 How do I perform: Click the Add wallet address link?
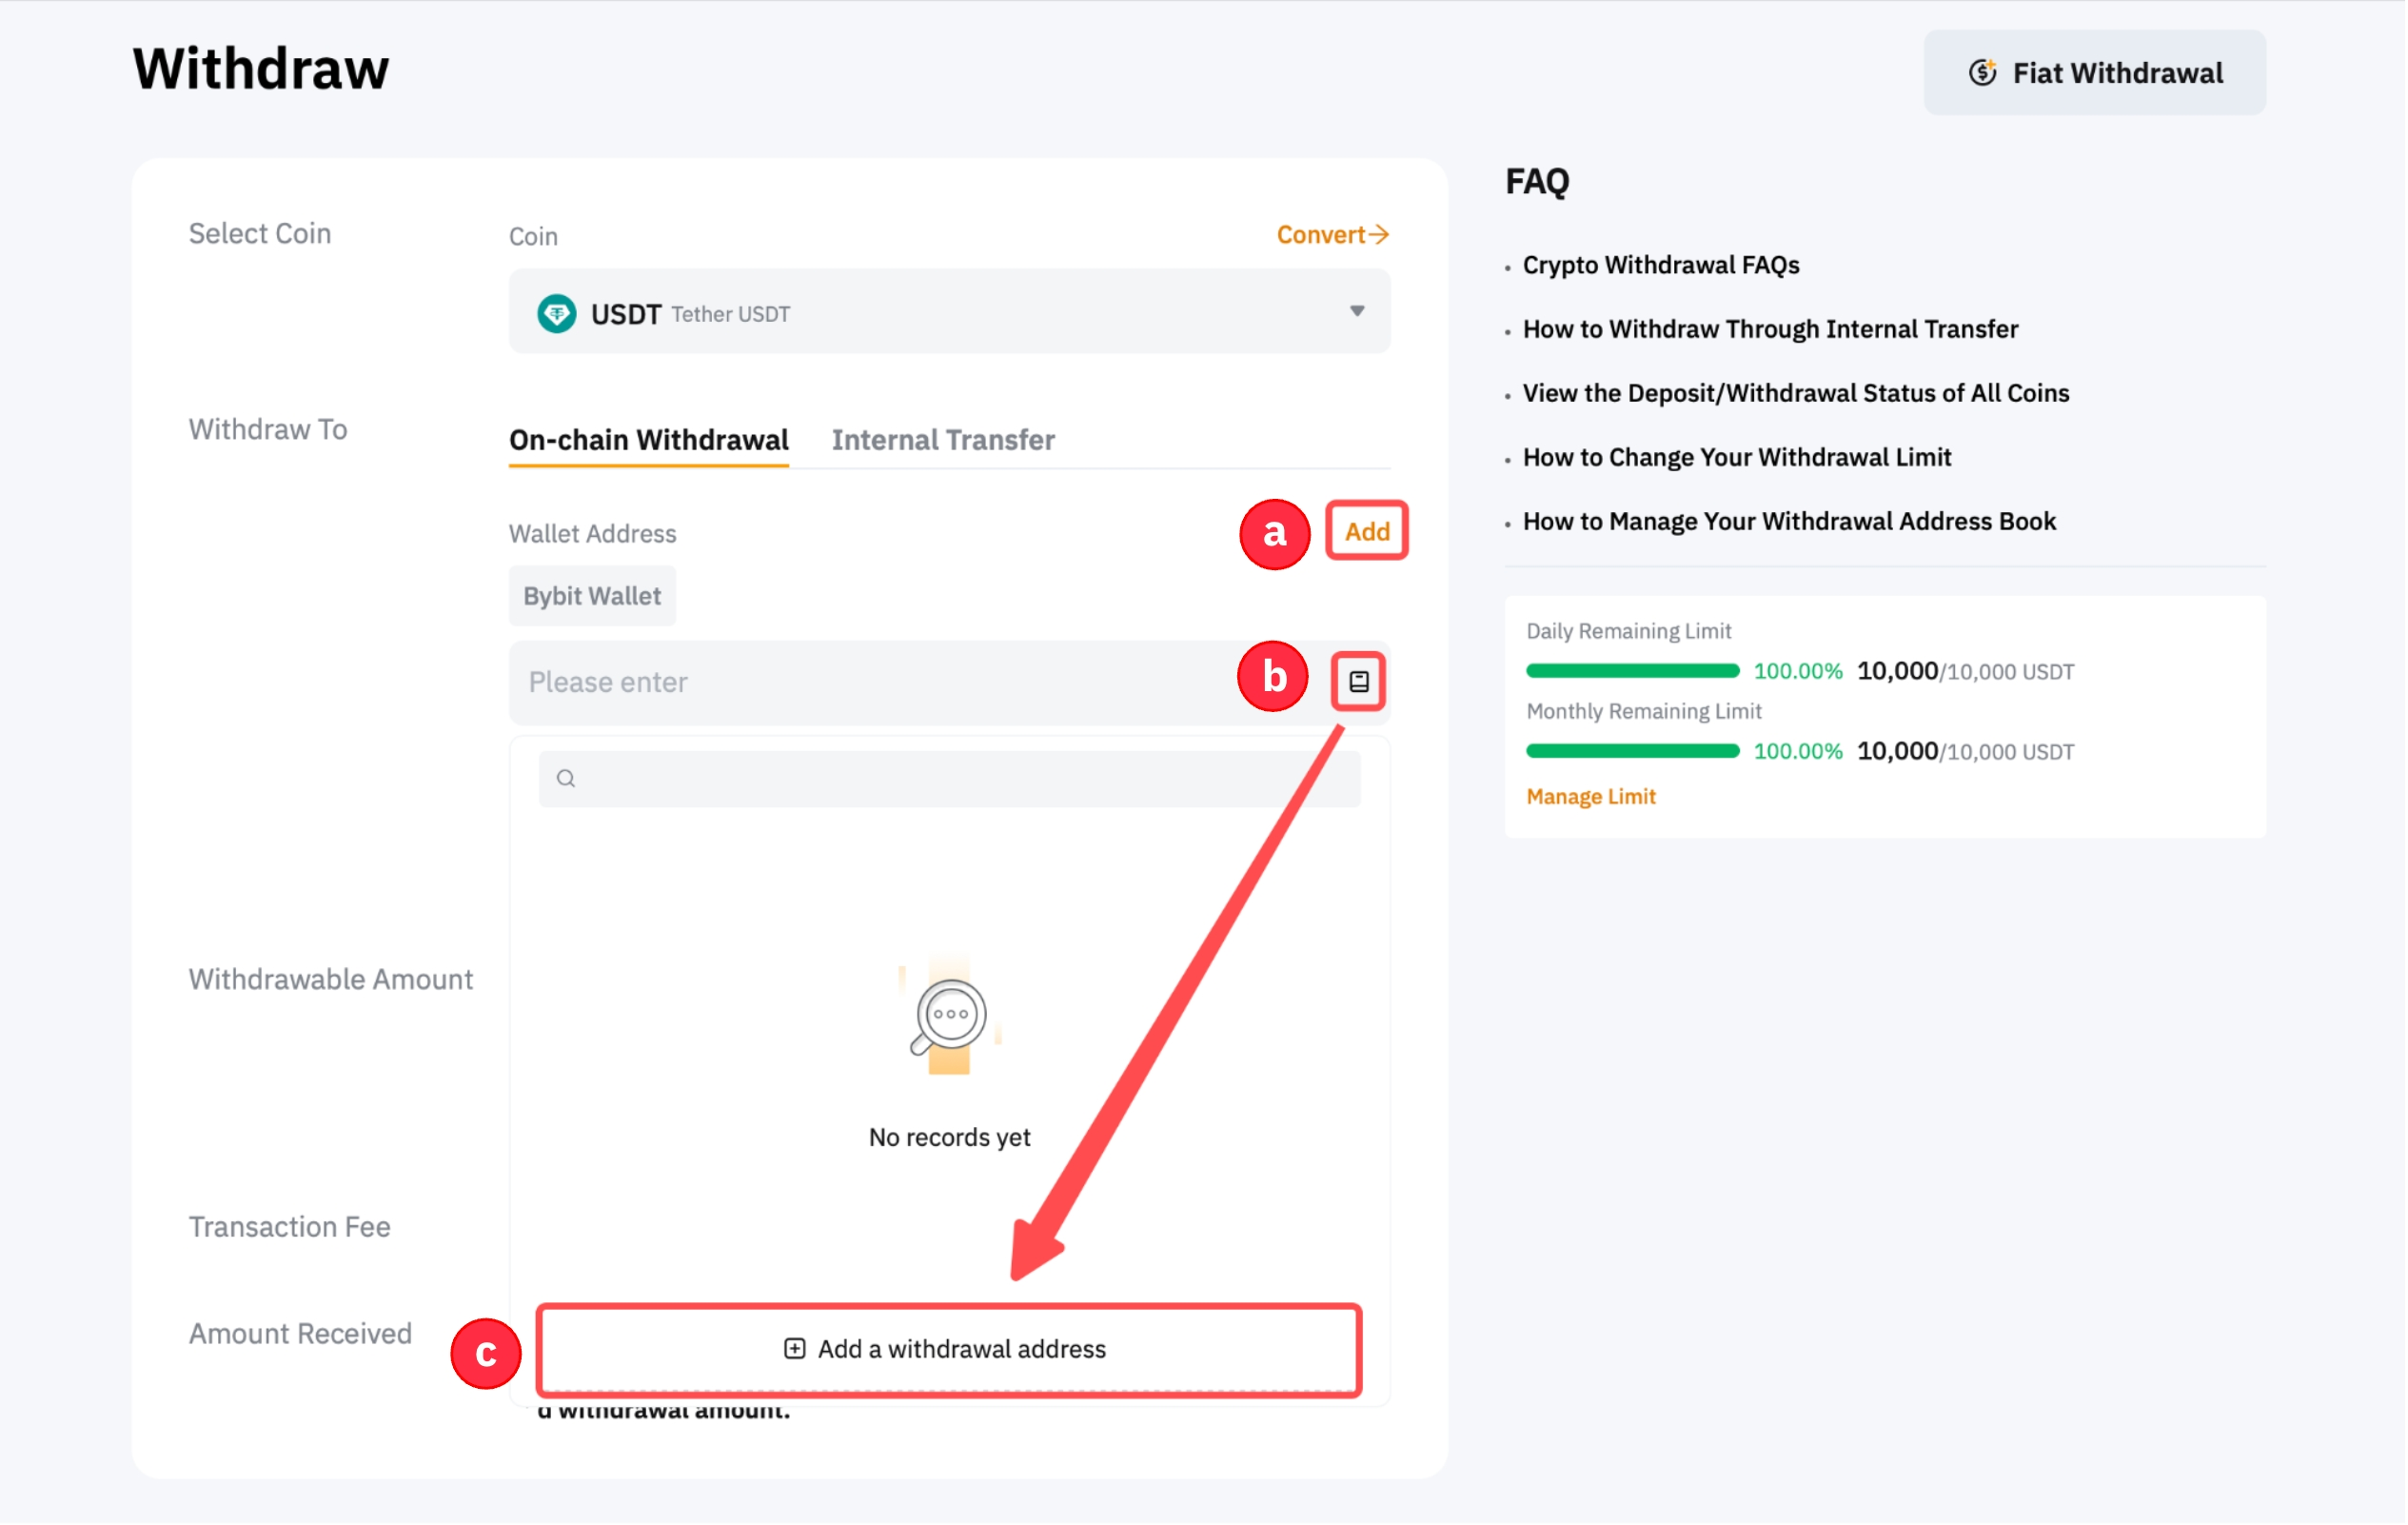(x=1367, y=532)
